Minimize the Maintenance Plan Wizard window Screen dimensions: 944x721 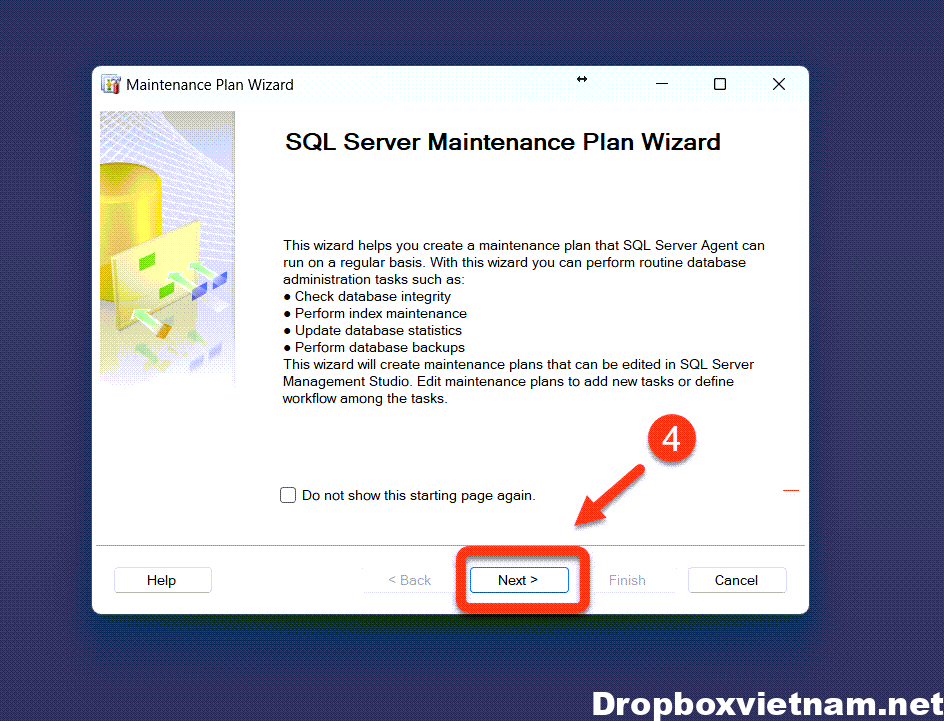click(661, 85)
